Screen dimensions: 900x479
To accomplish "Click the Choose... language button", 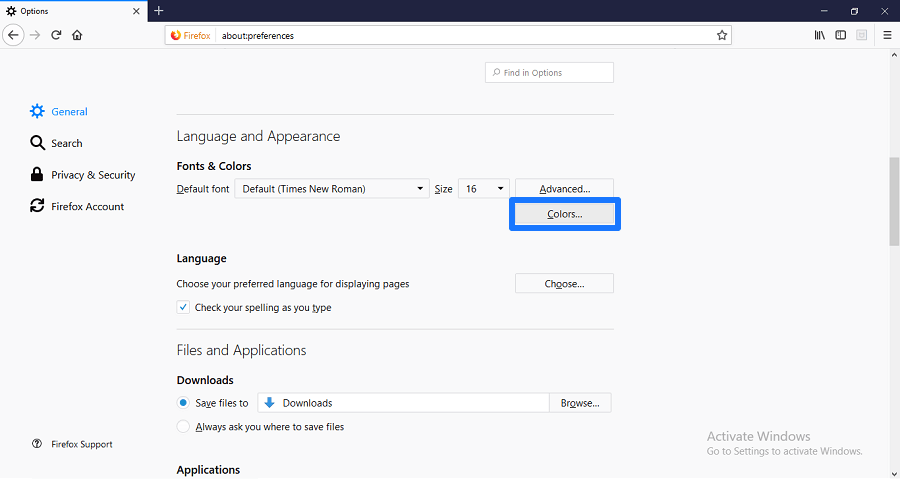I will tap(564, 283).
